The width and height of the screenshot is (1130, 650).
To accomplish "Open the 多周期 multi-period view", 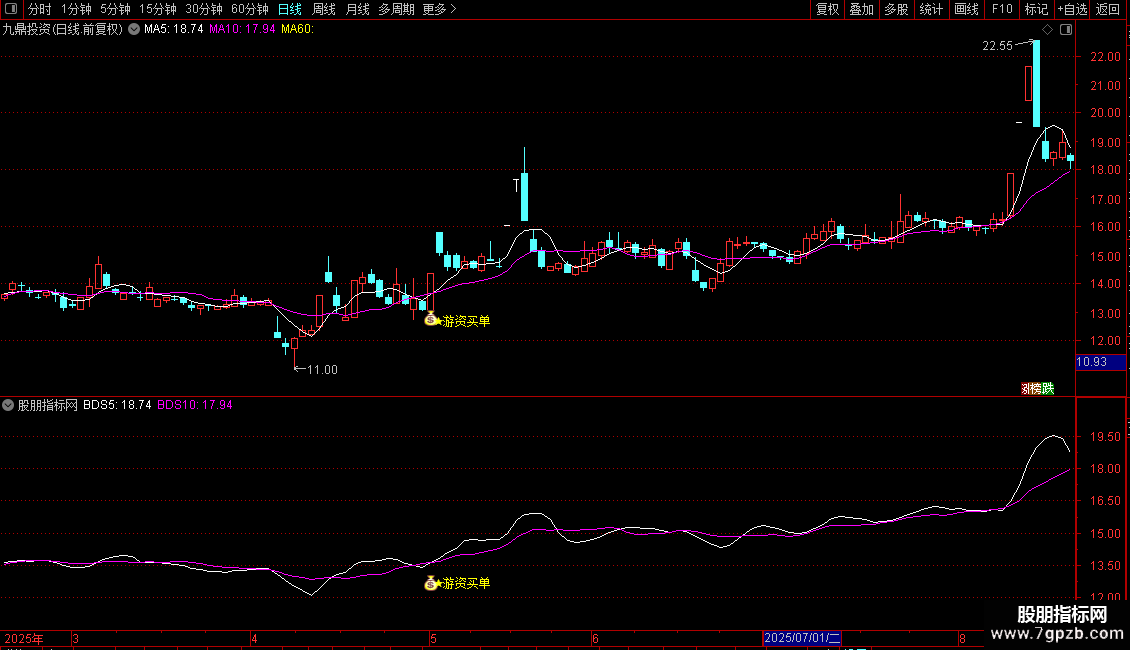I will tap(396, 9).
